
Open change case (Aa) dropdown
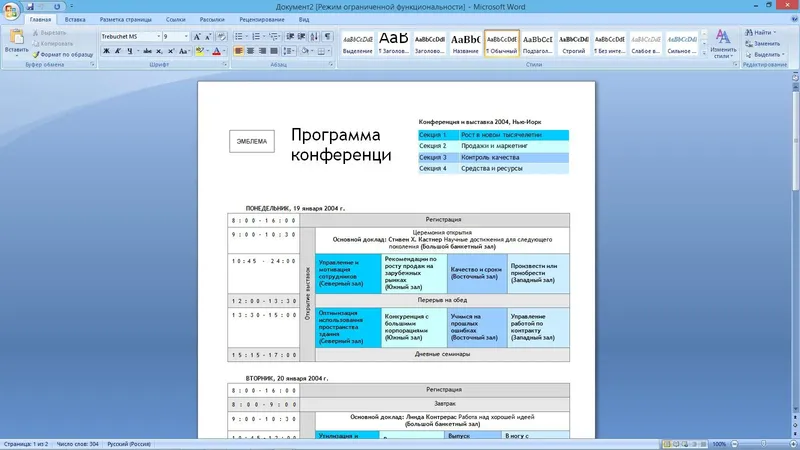click(185, 51)
